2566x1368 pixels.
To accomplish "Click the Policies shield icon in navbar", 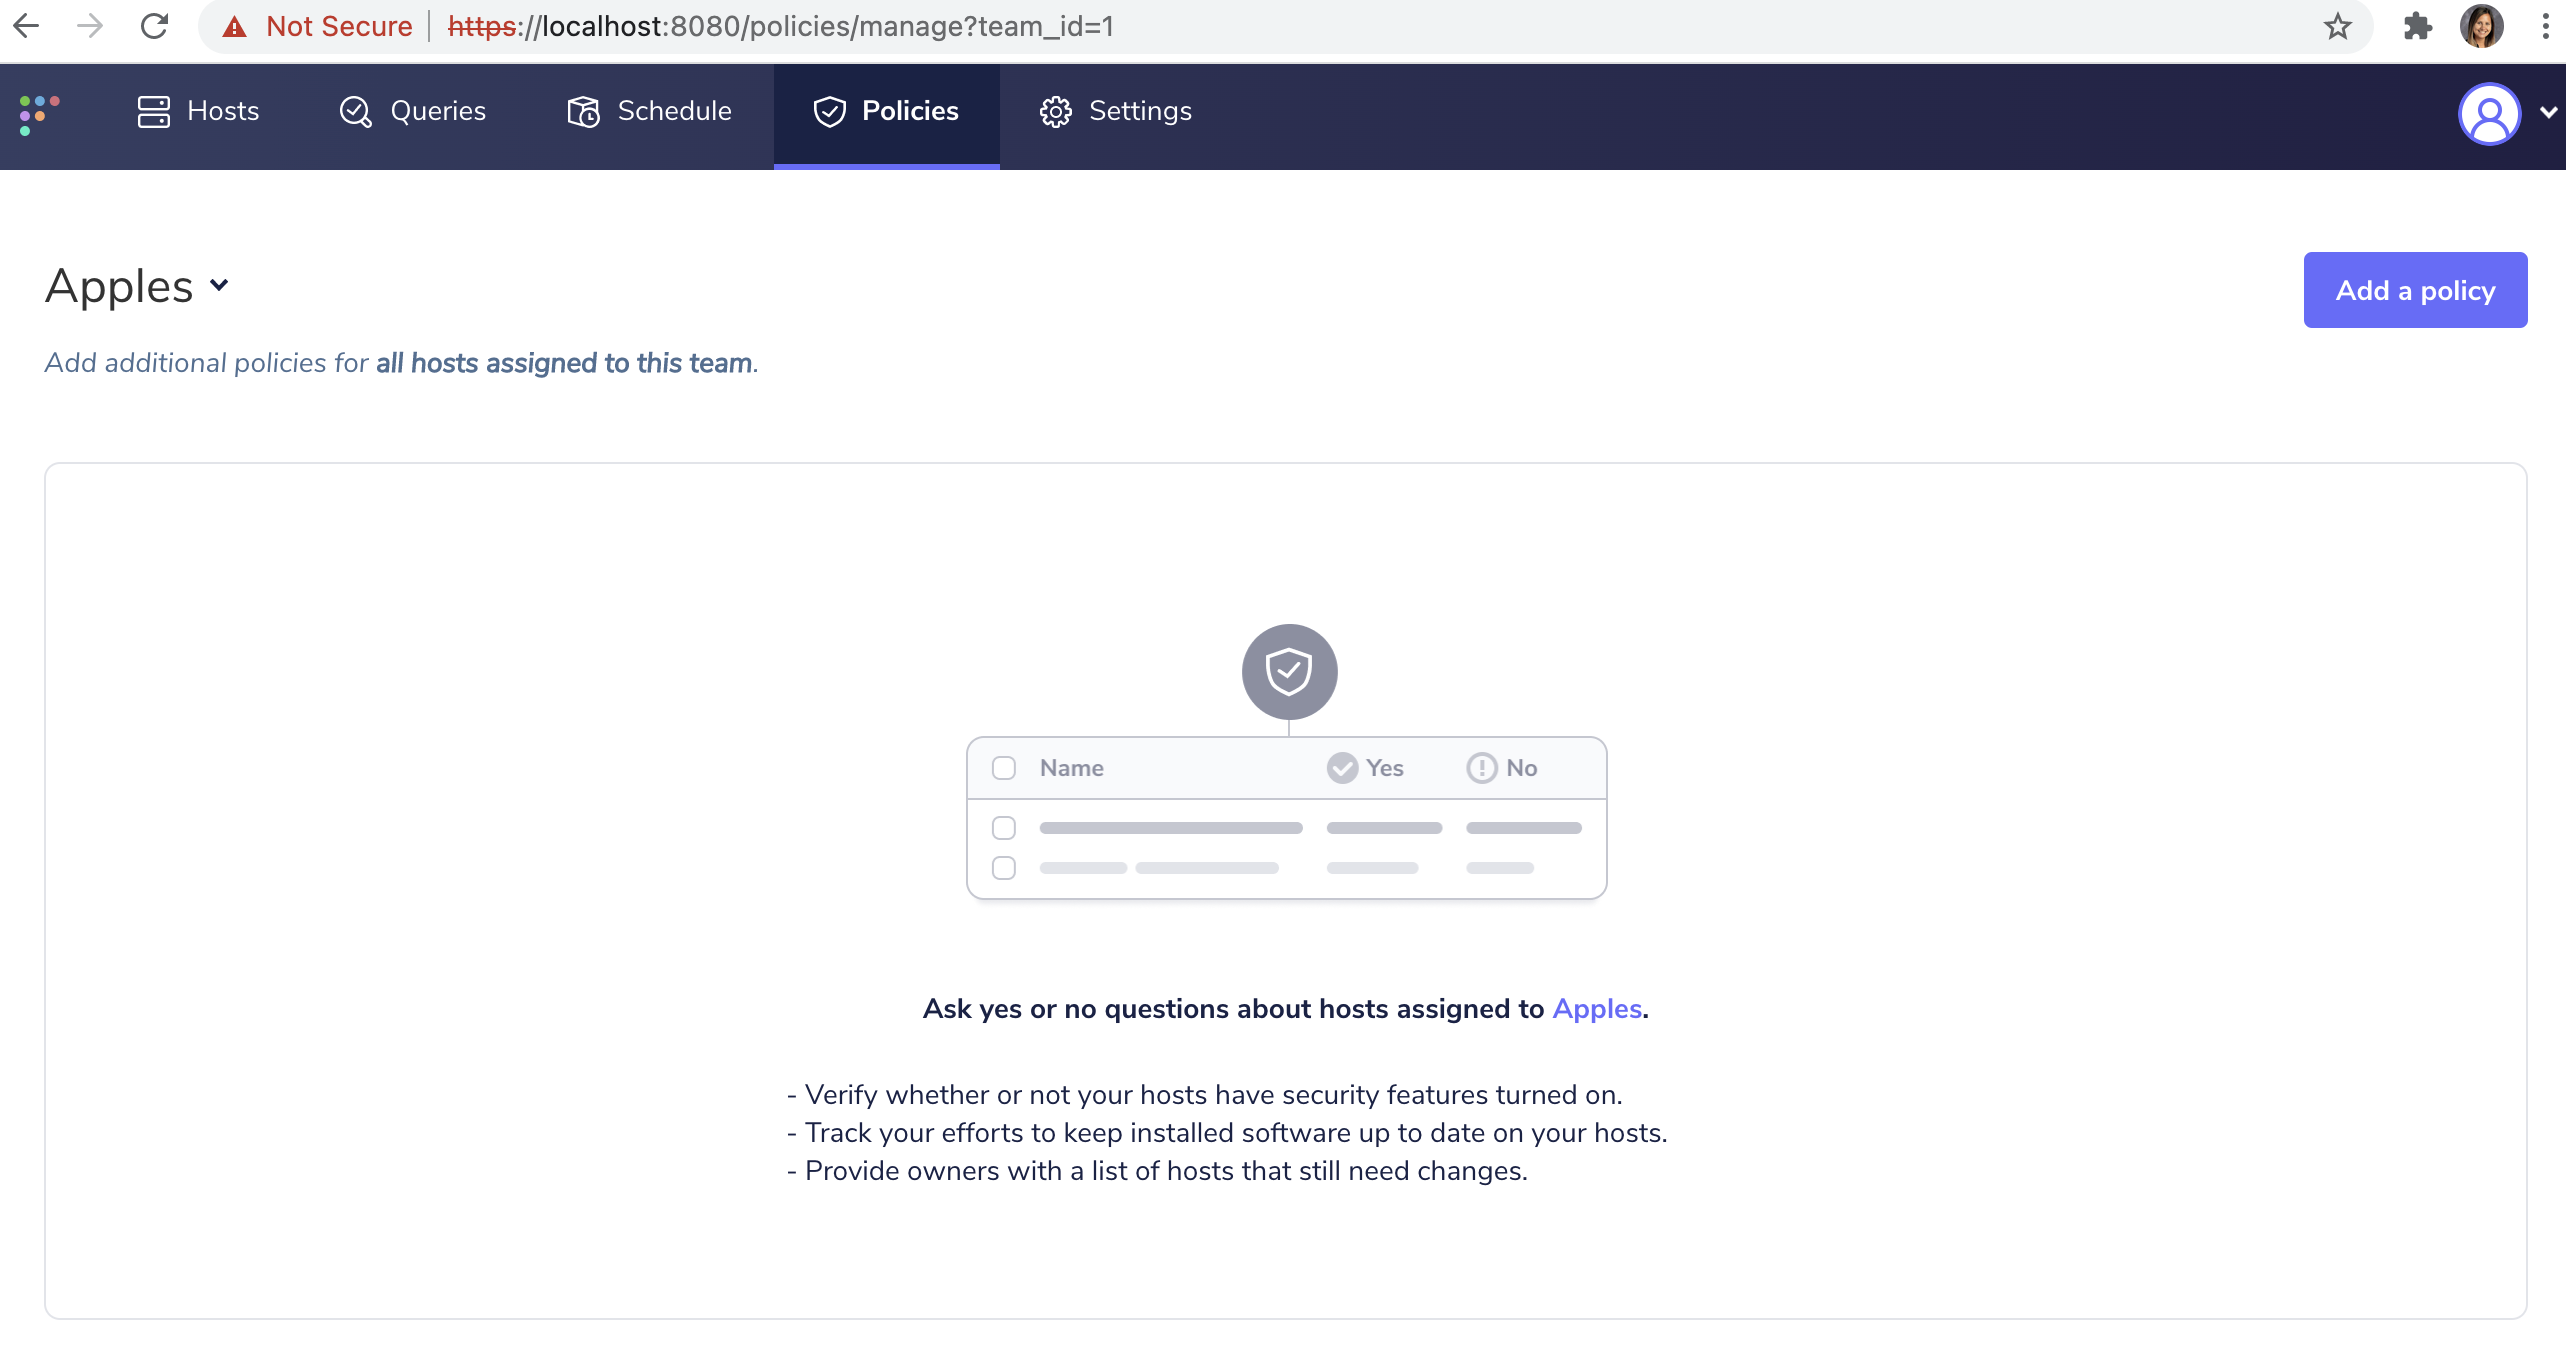I will [x=829, y=112].
